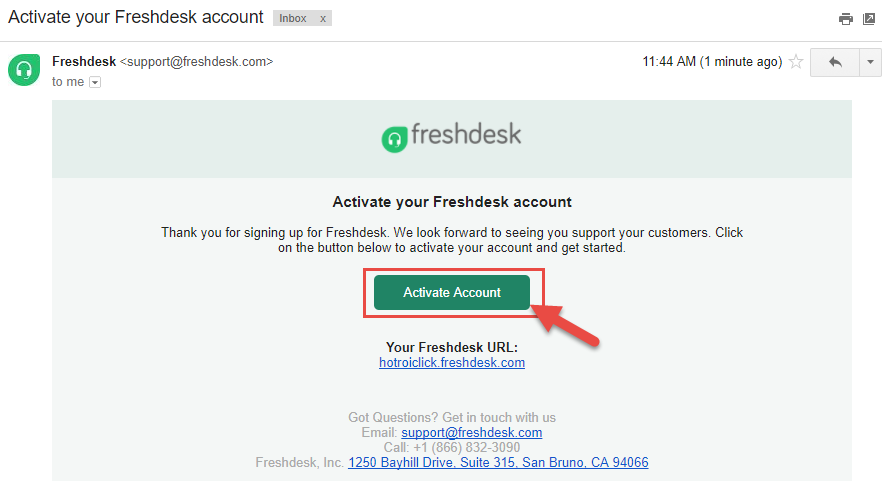Screen dimensions: 884x481
Task: Click the print email icon
Action: 845,19
